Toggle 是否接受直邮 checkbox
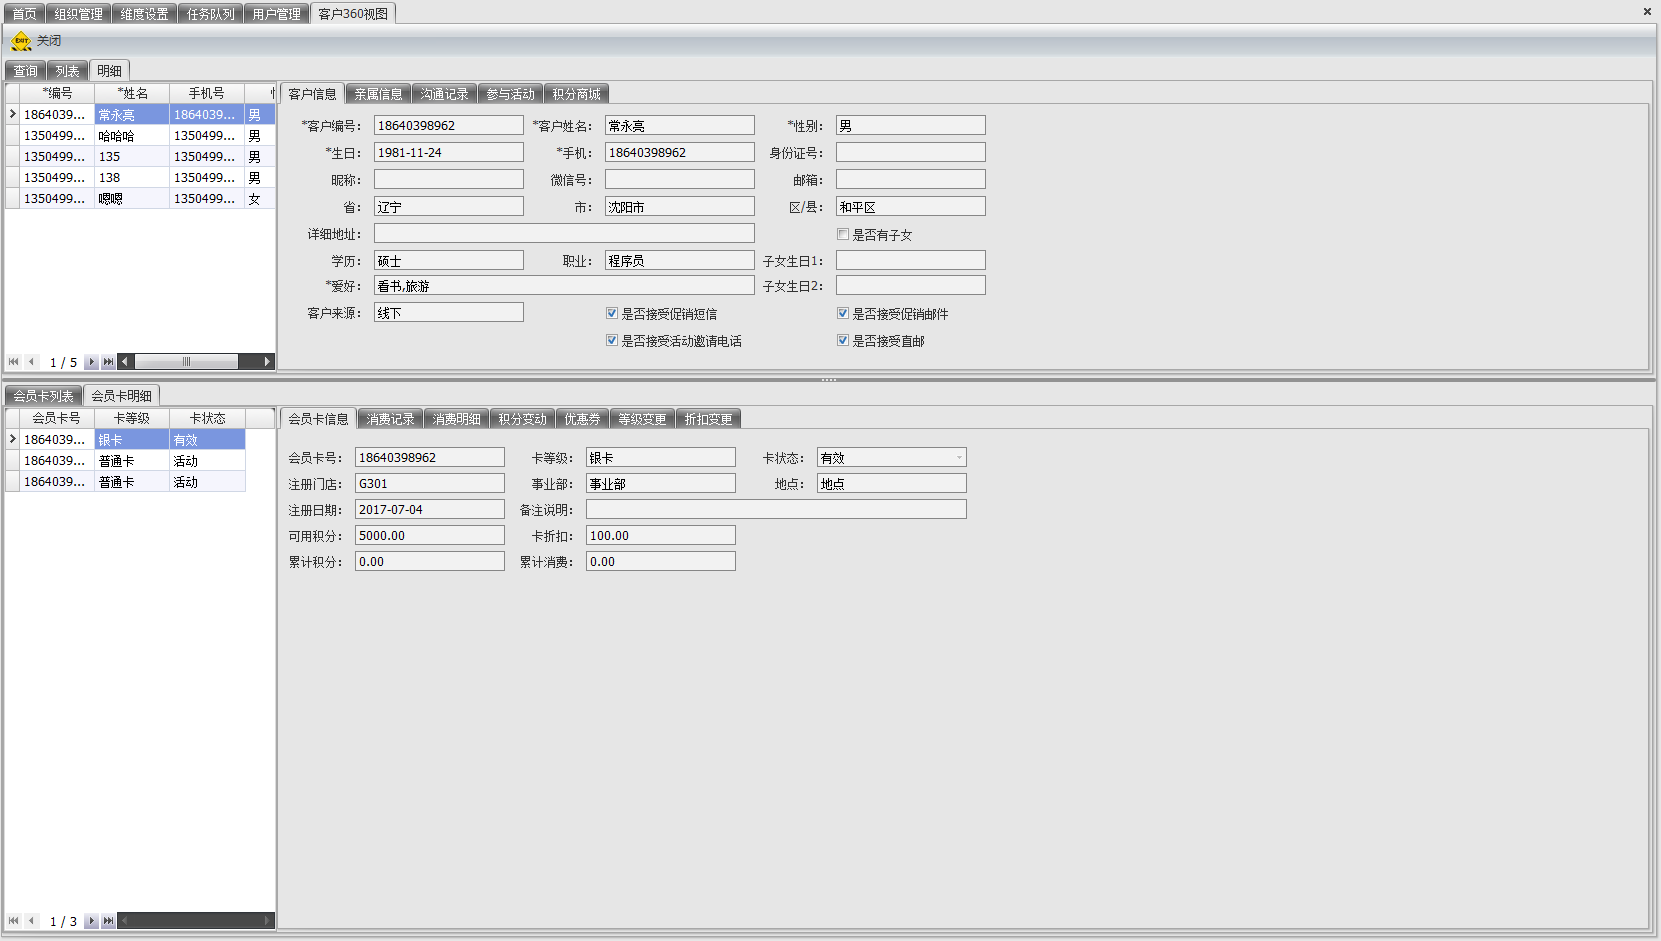Screen dimensions: 1661x941 coord(843,340)
